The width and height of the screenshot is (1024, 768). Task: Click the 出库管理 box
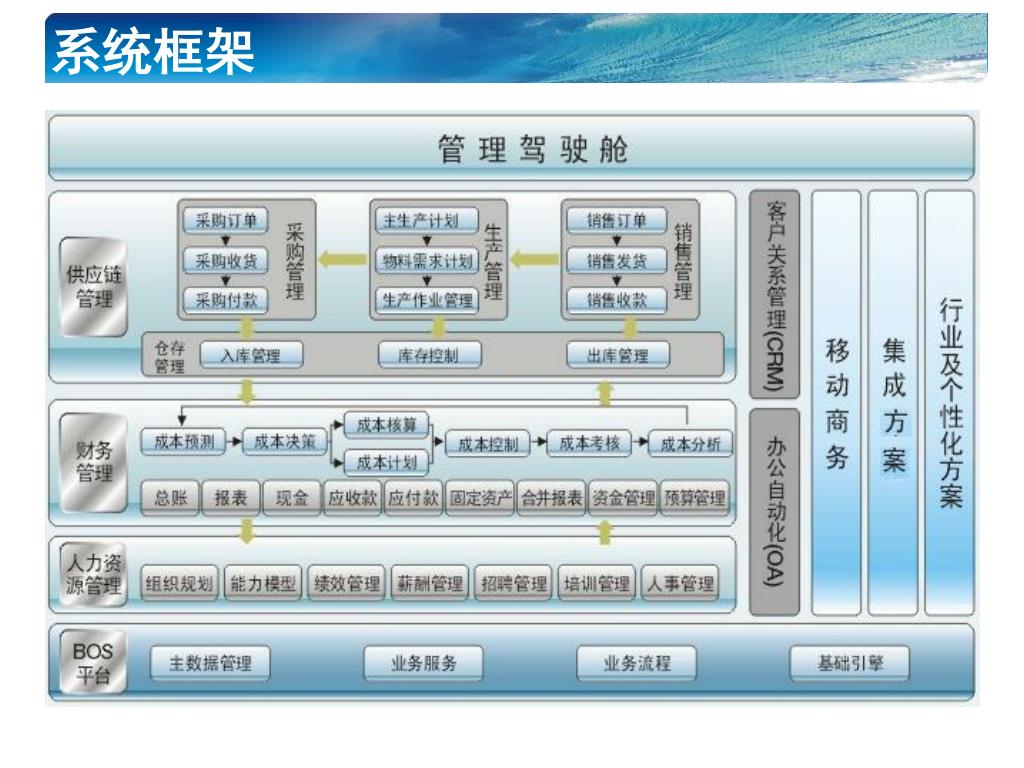618,355
